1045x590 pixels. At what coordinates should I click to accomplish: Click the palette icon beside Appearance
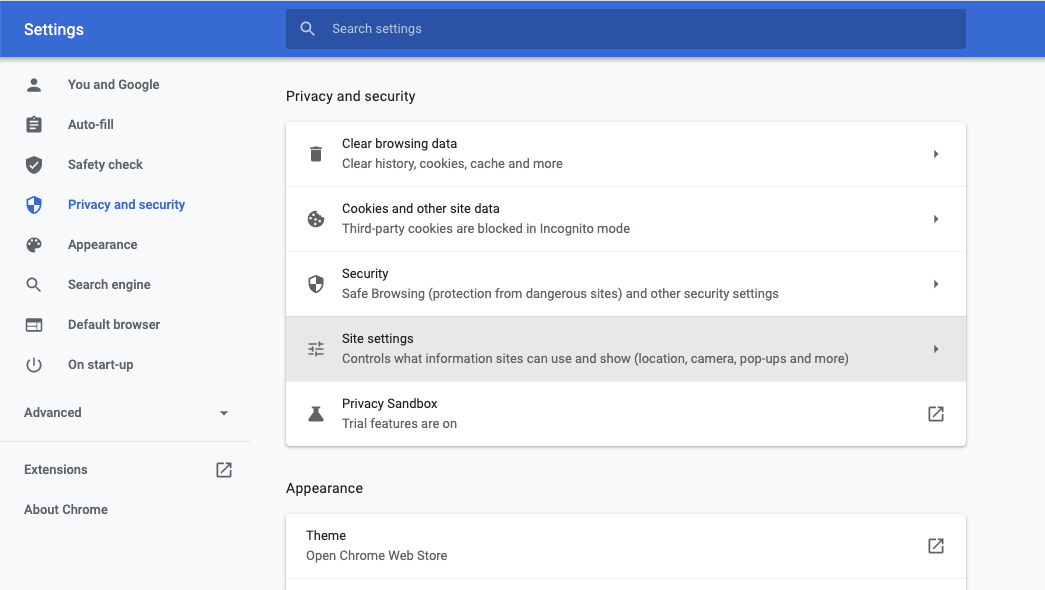[34, 245]
